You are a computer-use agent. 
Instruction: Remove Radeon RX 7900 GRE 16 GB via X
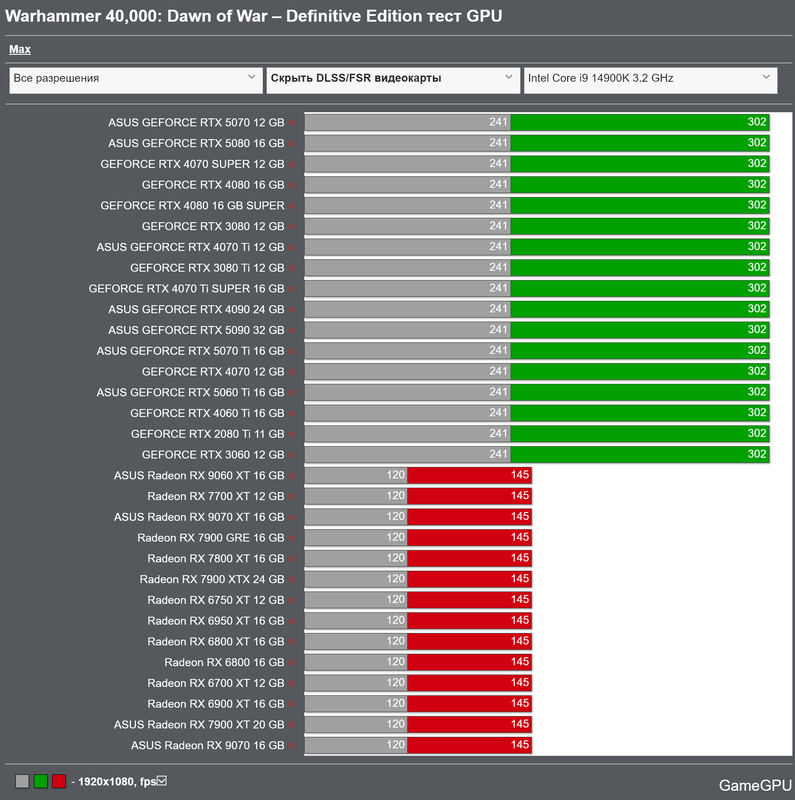pyautogui.click(x=291, y=538)
